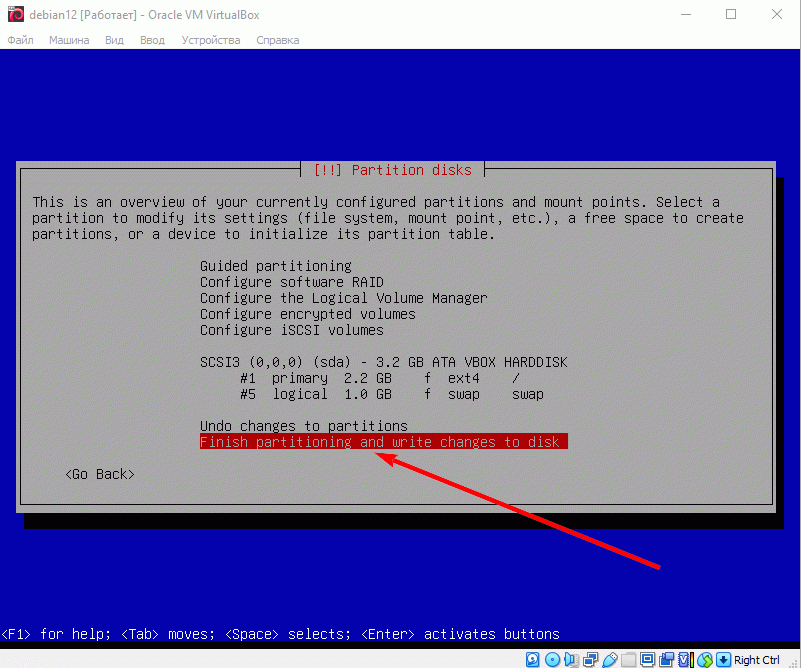801x668 pixels.
Task: Select Configure iSCSI volumes
Action: tap(292, 330)
